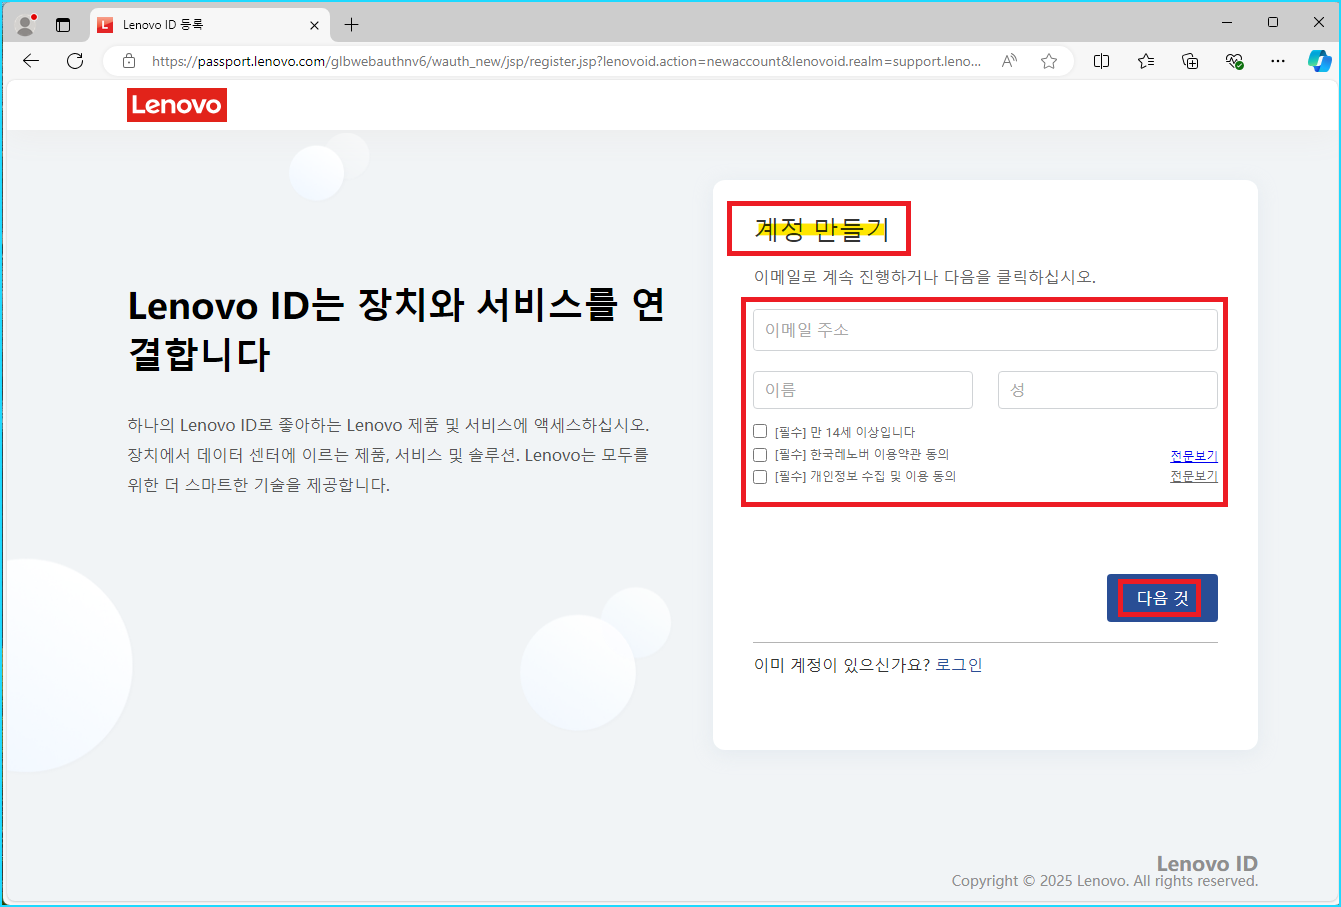Maximize the browser window
Screen dimensions: 1341x907
click(1273, 22)
